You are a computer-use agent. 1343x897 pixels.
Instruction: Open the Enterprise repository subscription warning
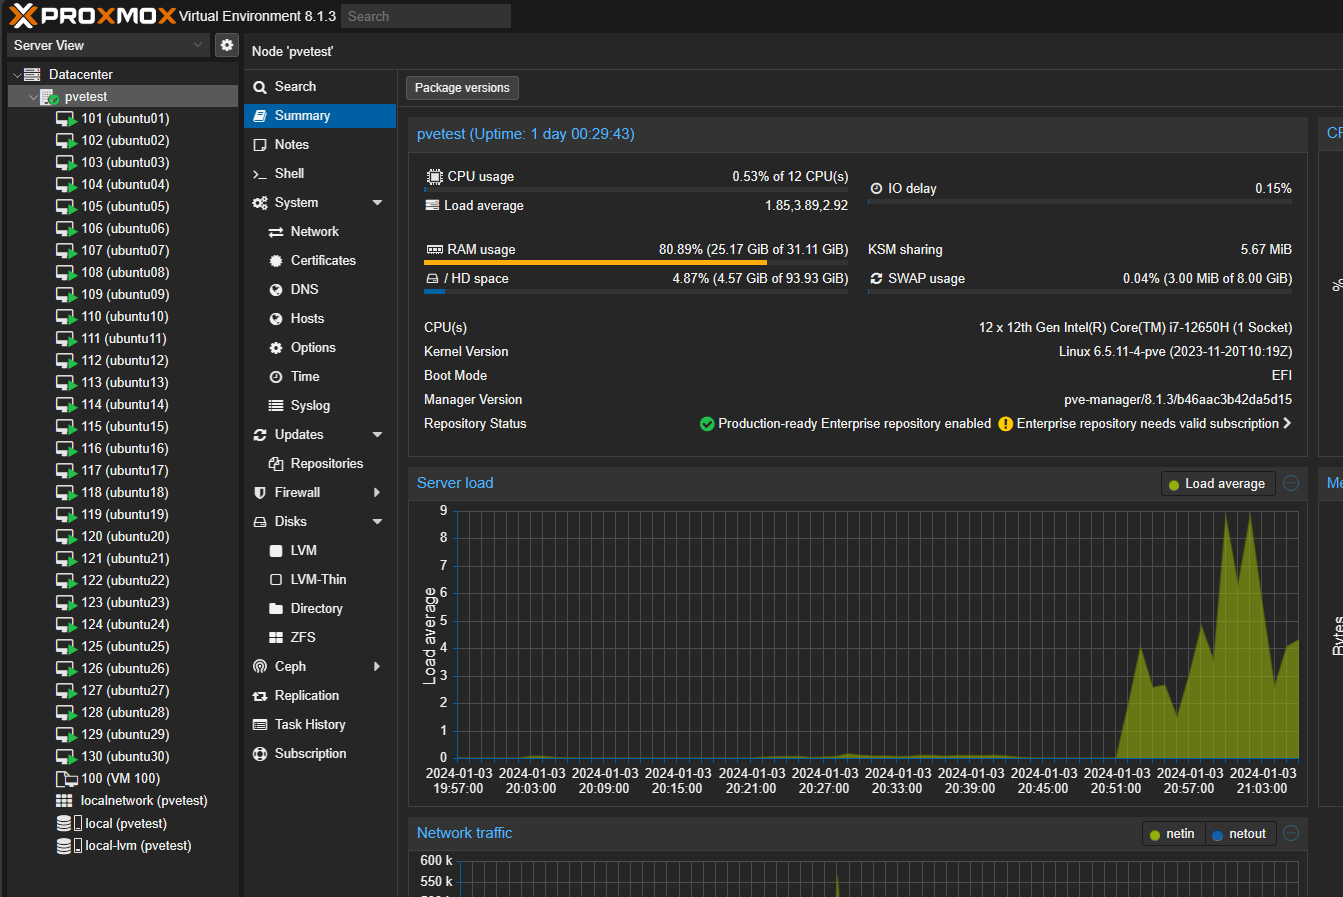(1147, 424)
